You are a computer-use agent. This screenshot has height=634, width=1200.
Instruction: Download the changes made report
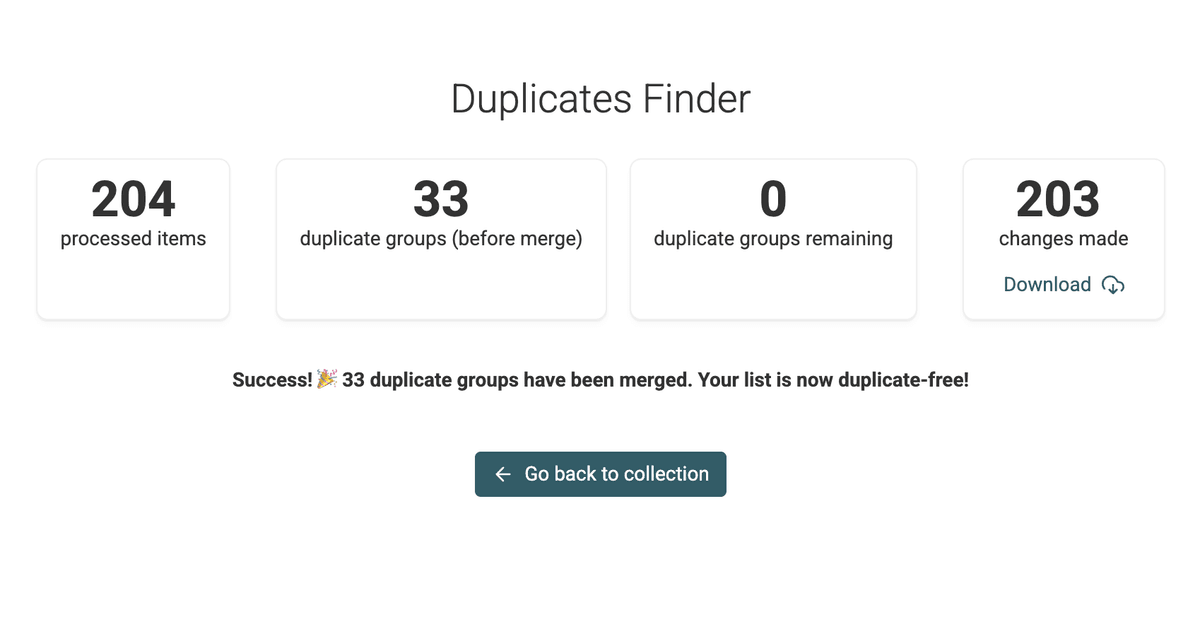1064,285
